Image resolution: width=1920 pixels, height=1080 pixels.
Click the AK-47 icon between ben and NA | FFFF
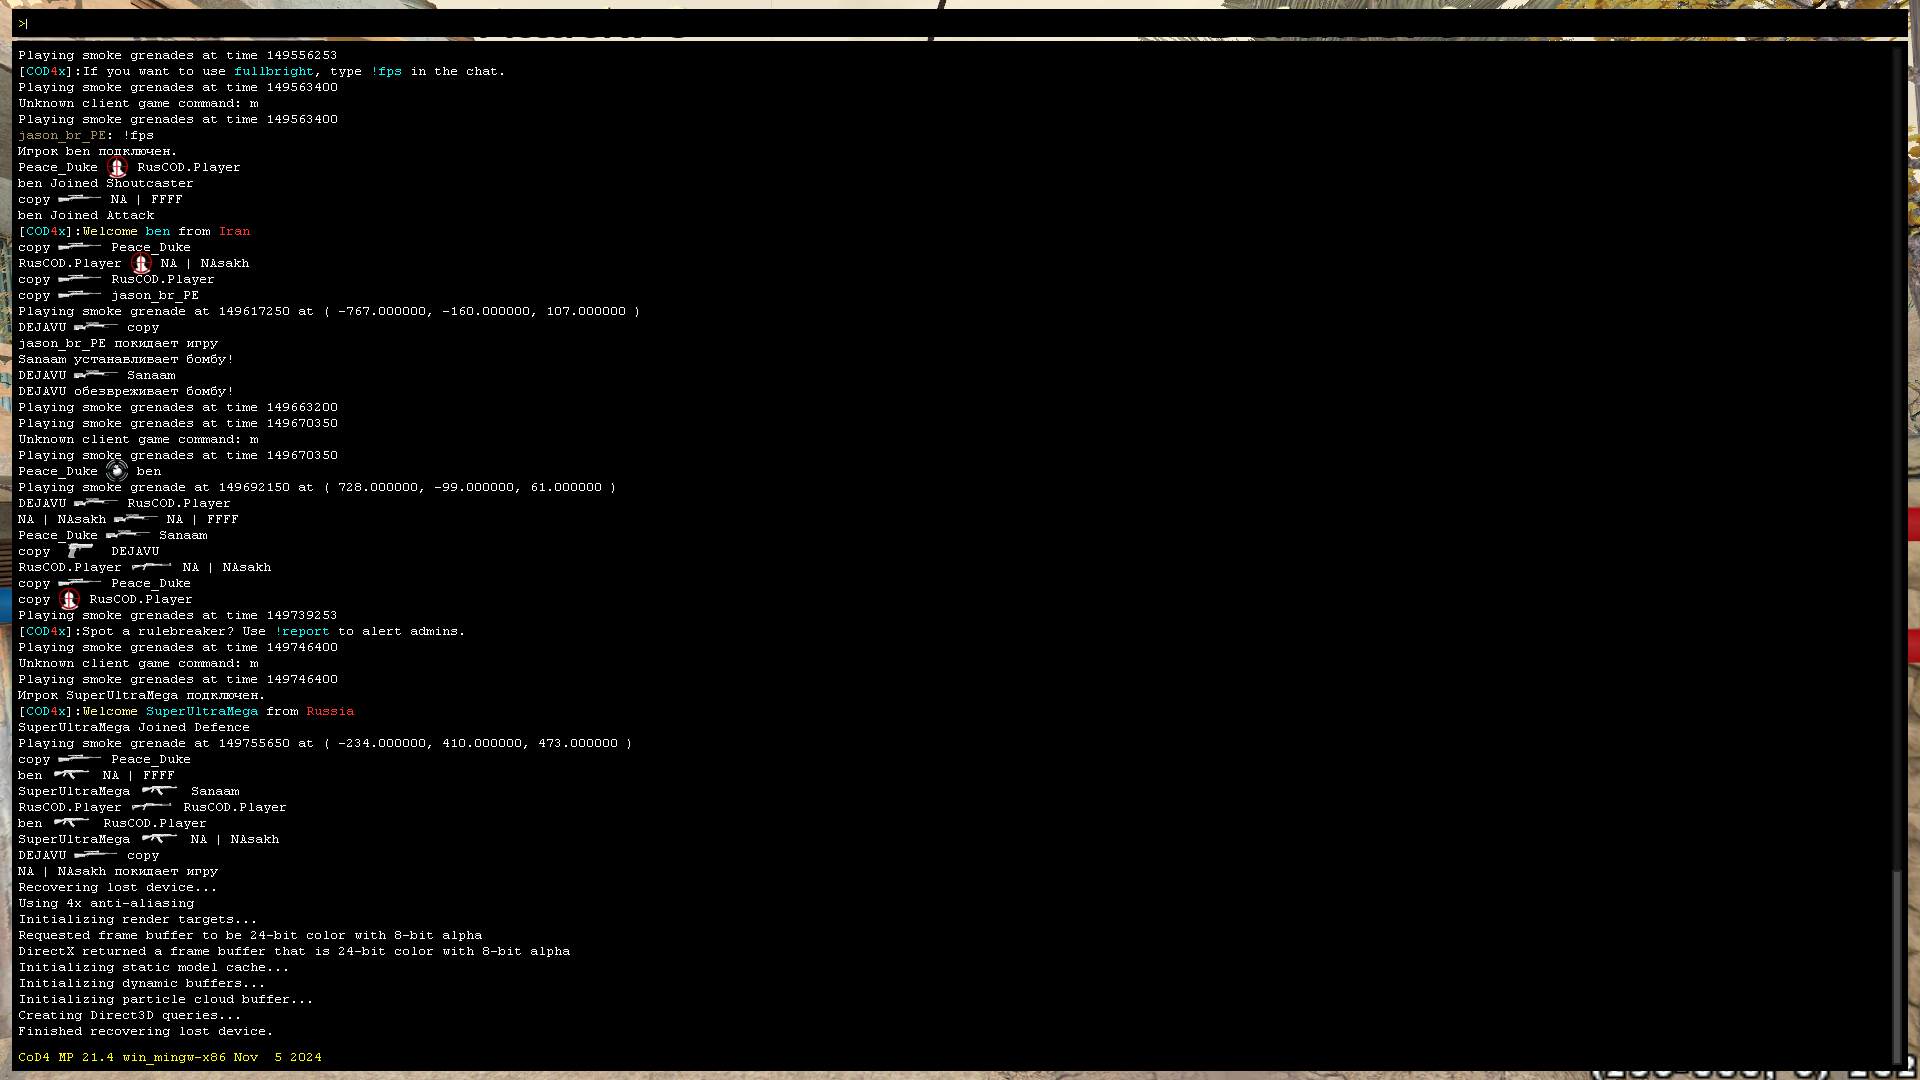pyautogui.click(x=72, y=774)
